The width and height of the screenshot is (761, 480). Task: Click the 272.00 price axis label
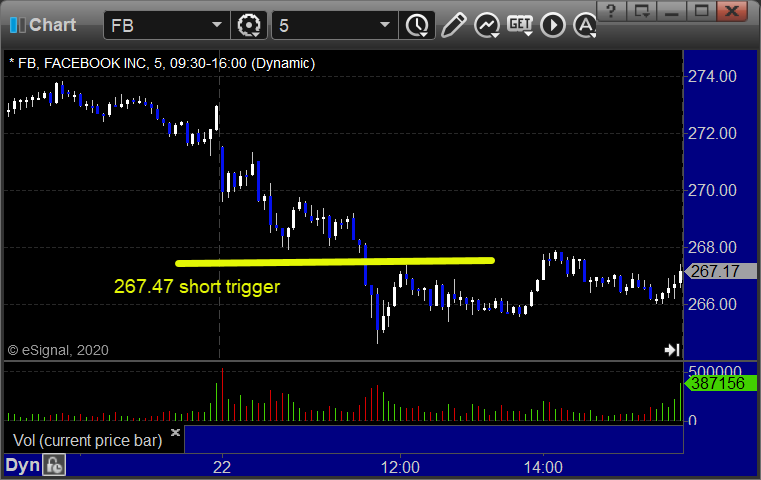(x=712, y=133)
